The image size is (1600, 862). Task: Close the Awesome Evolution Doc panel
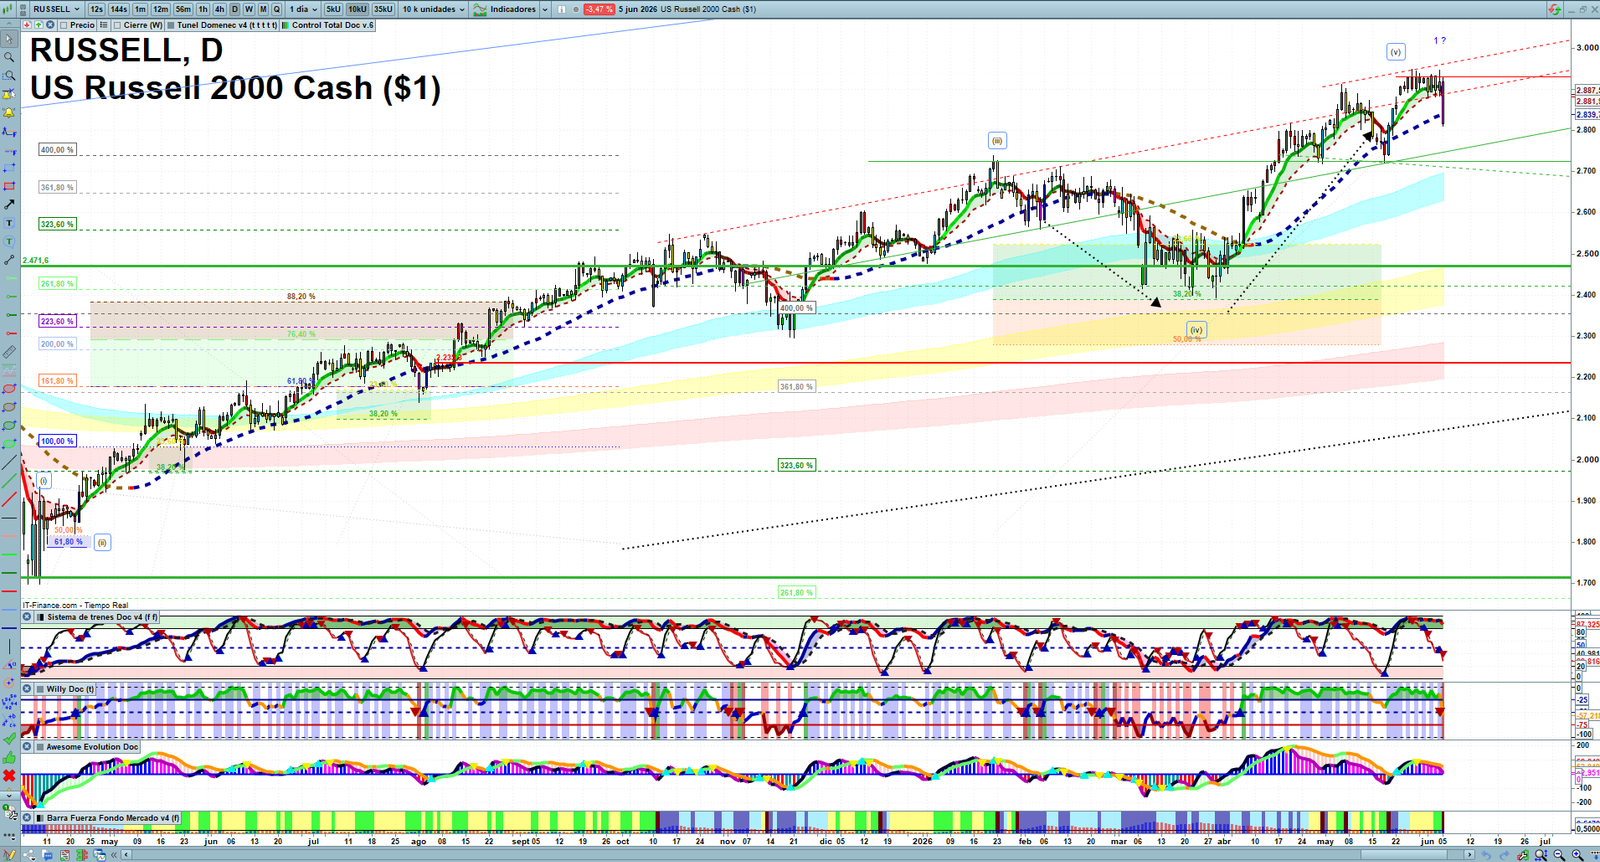pyautogui.click(x=27, y=747)
